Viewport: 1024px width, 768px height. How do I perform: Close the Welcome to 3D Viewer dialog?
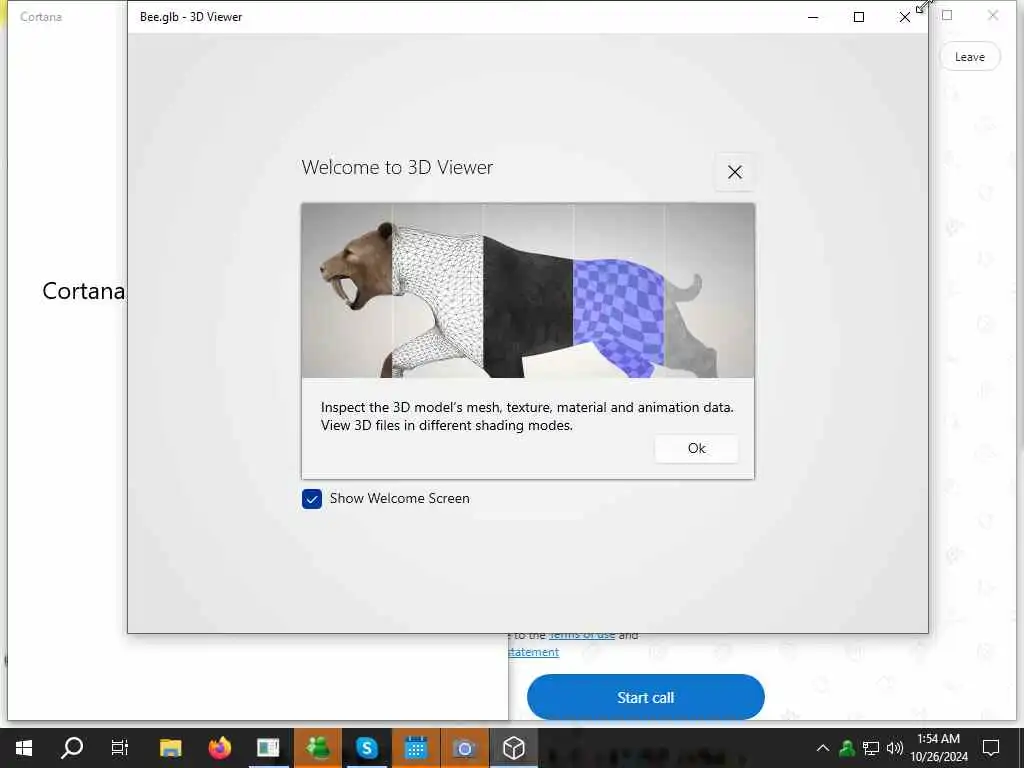735,172
